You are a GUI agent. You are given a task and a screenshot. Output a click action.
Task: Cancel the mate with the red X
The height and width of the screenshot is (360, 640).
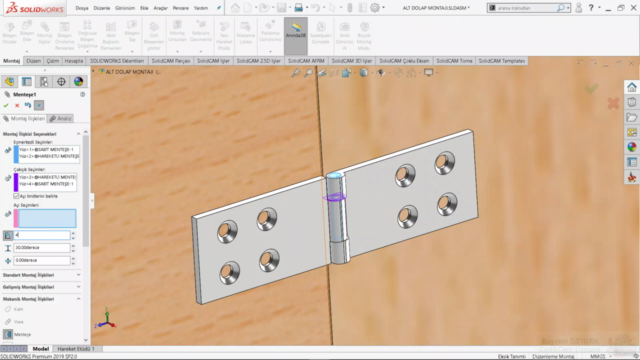17,105
